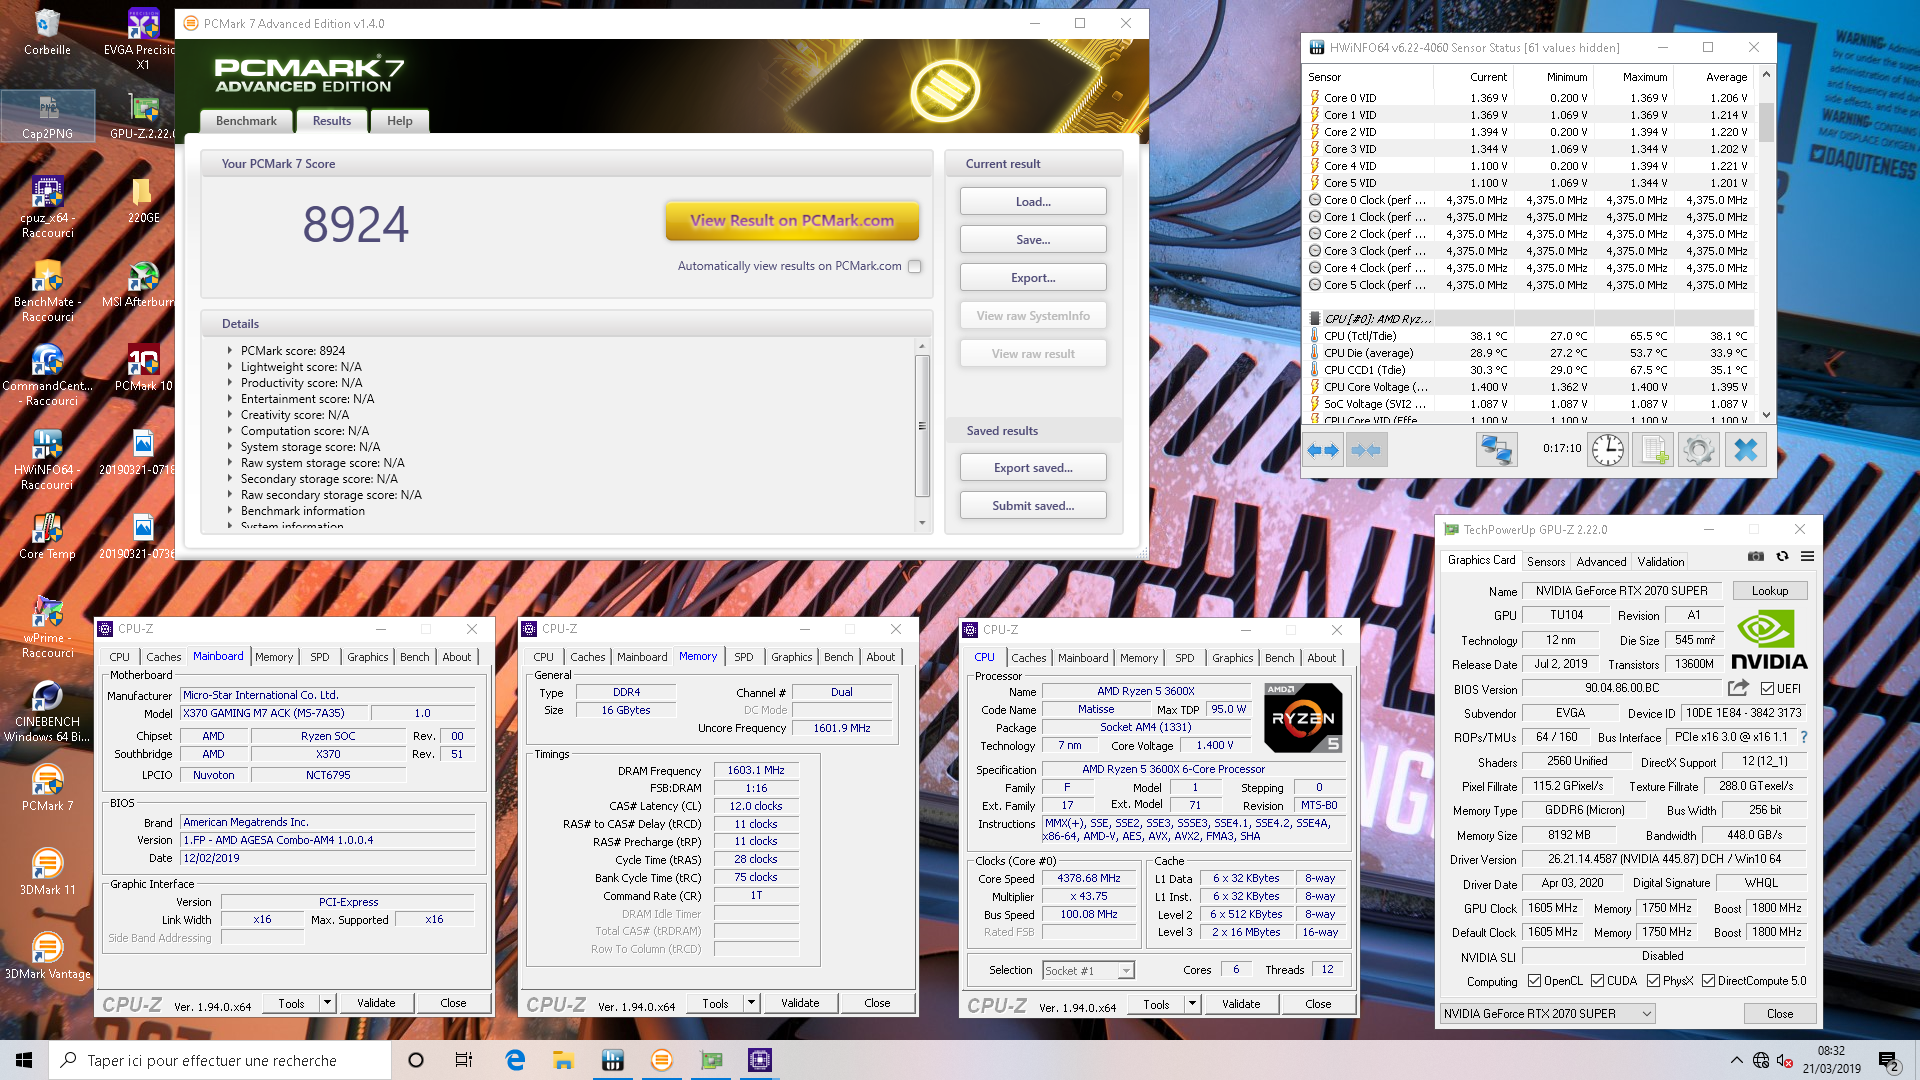This screenshot has width=1920, height=1080.
Task: Expand the Lightweight score detail row
Action: click(230, 366)
